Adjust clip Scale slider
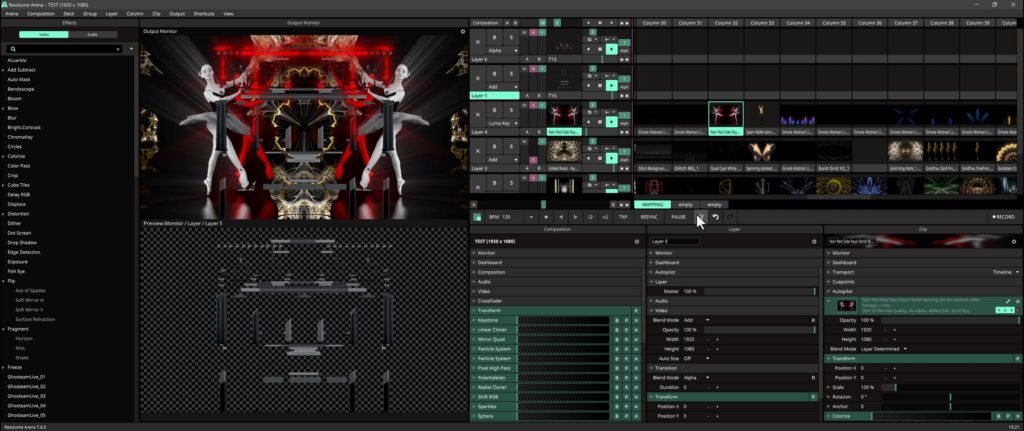Screen dimensions: 1024x431 (x=949, y=387)
